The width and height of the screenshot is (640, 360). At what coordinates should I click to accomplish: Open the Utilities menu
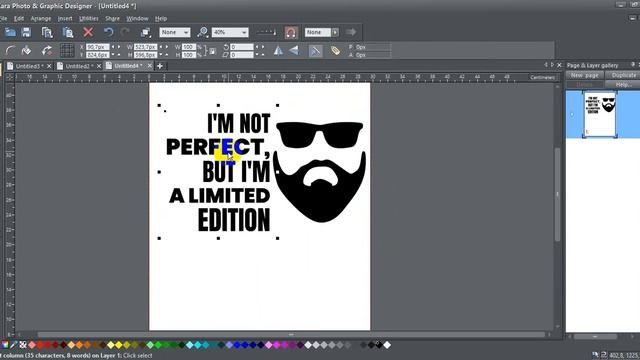point(89,18)
